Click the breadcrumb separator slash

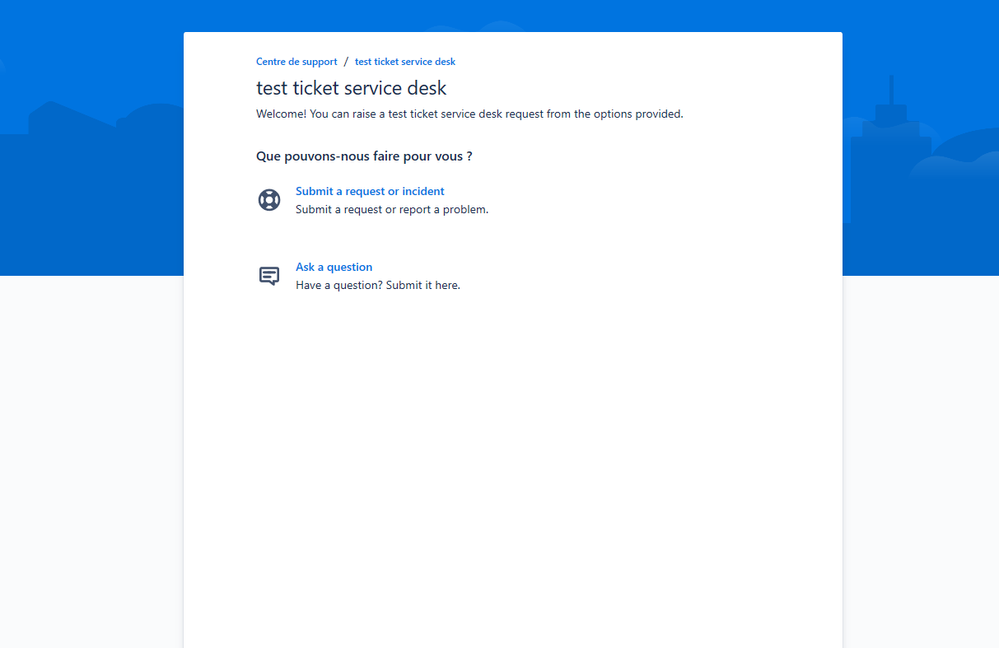pos(346,61)
